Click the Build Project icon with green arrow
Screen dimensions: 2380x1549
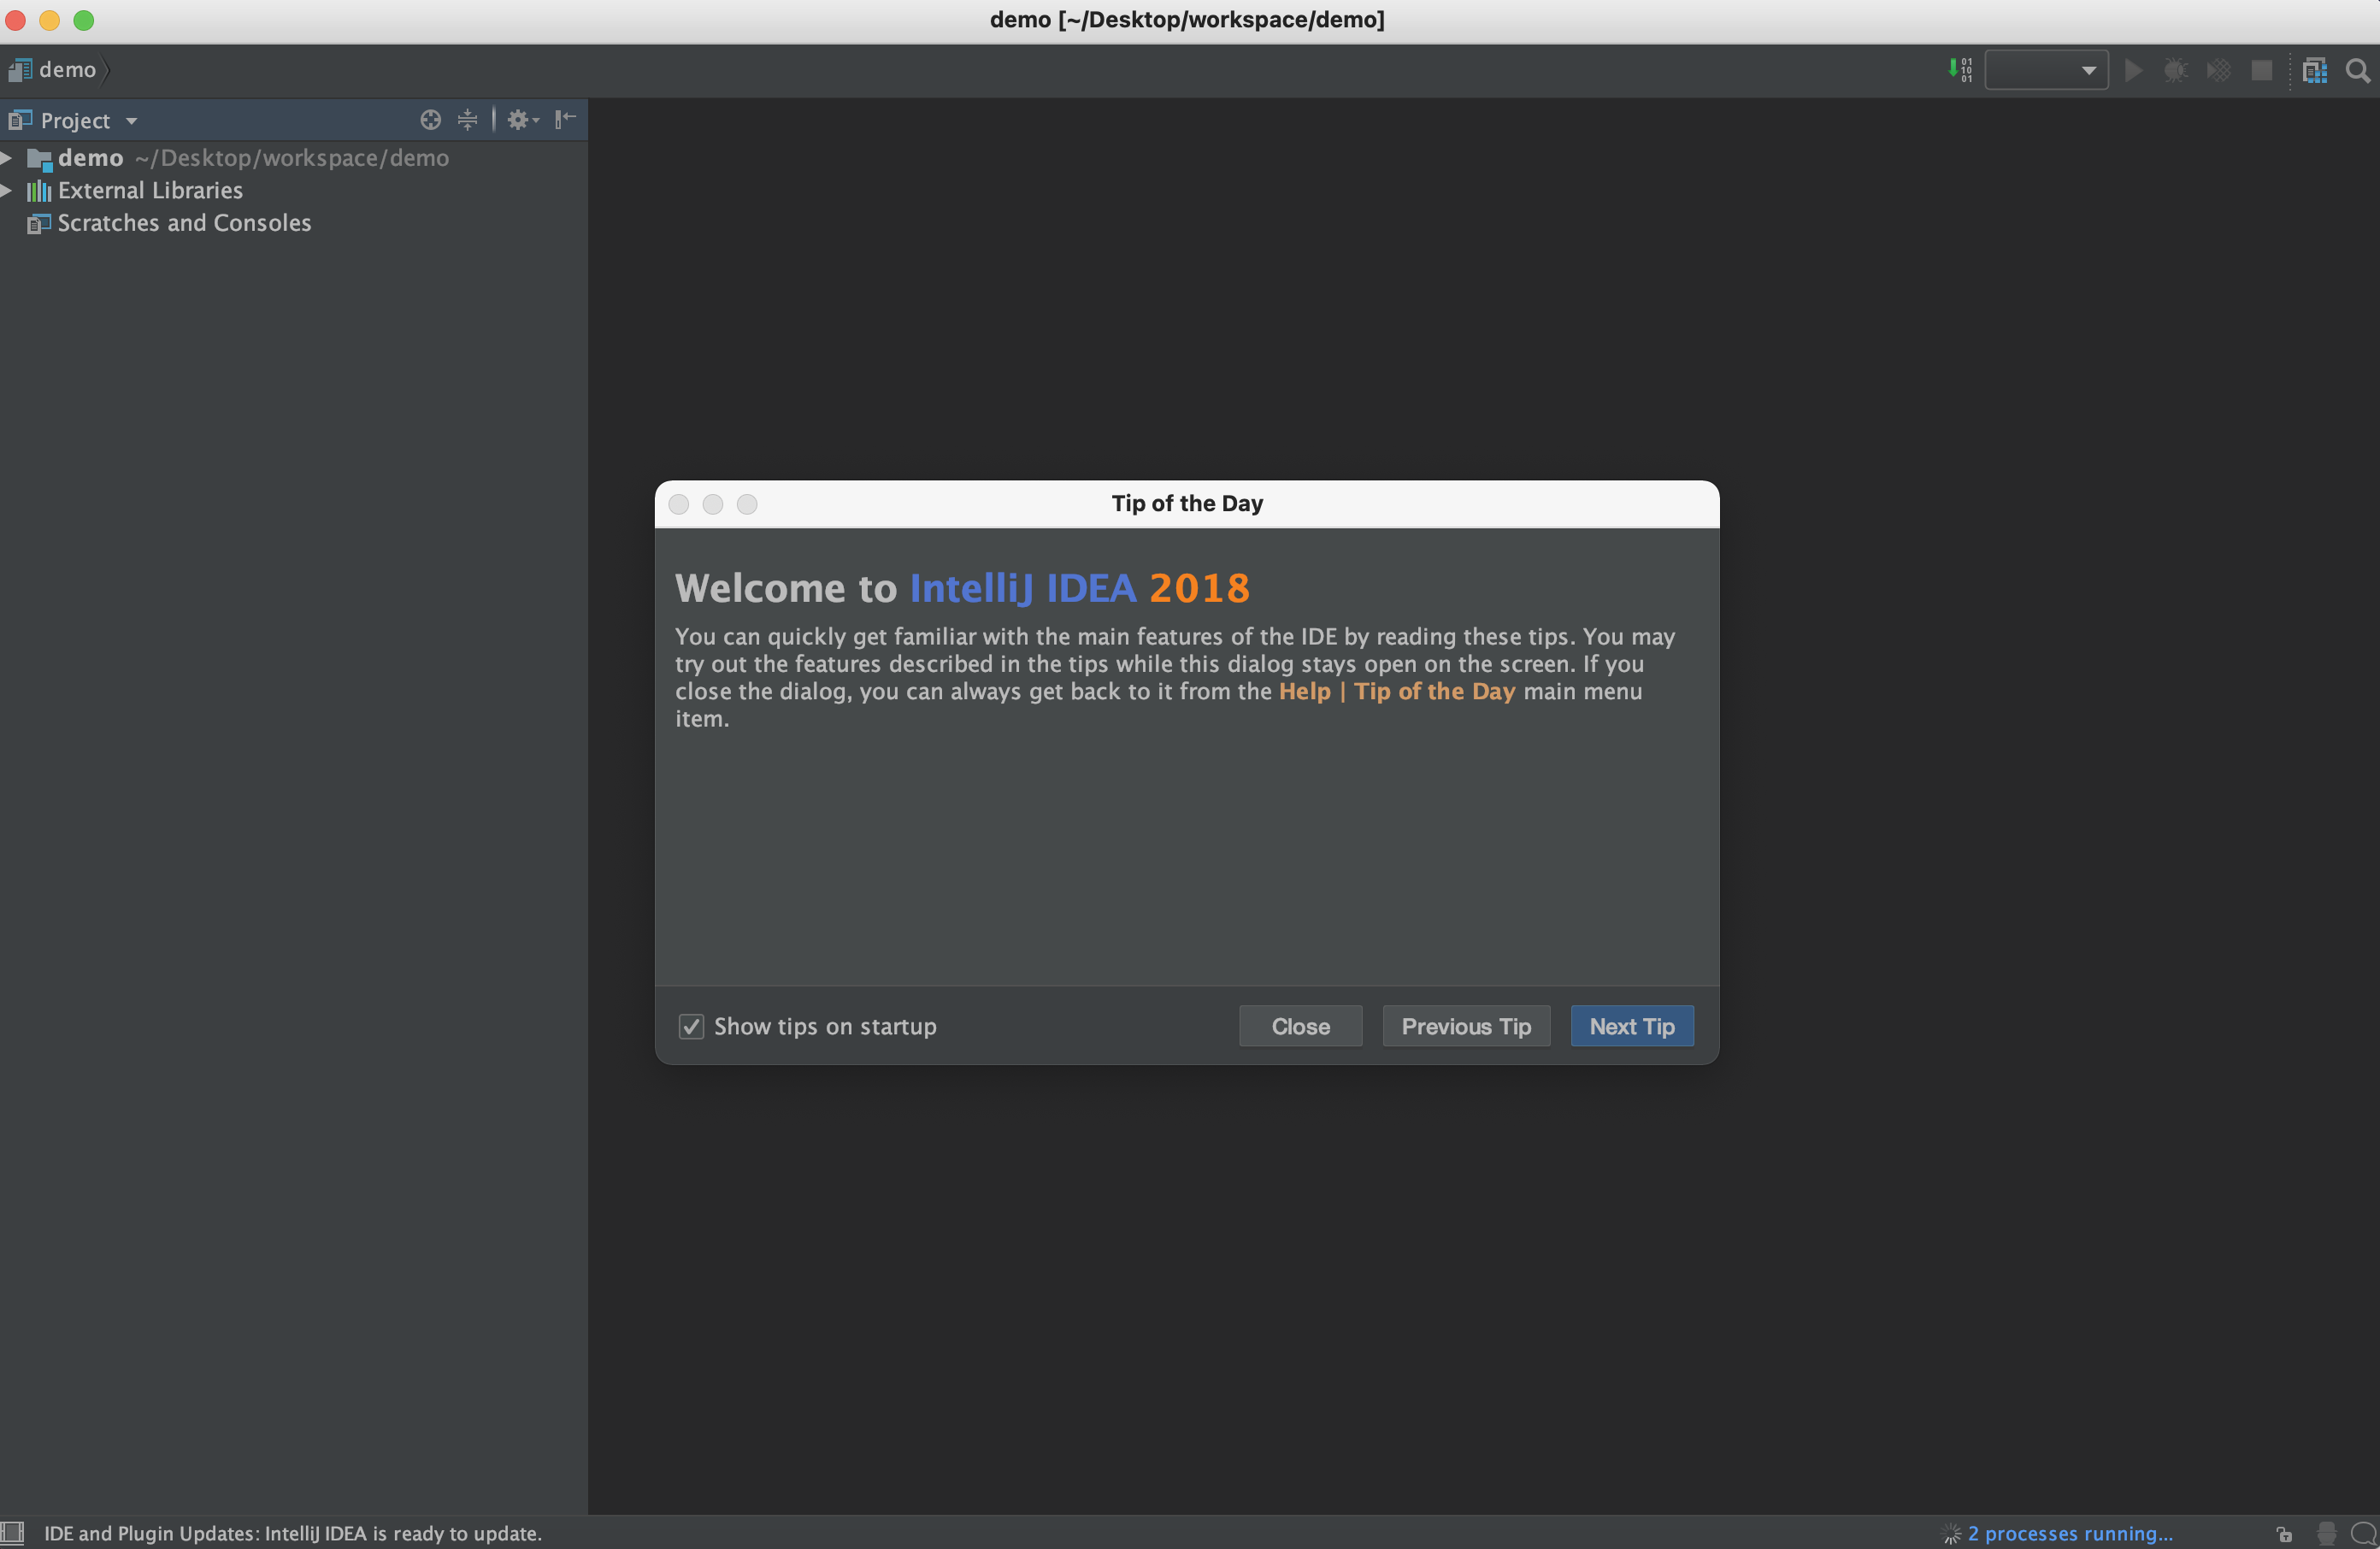tap(1959, 70)
